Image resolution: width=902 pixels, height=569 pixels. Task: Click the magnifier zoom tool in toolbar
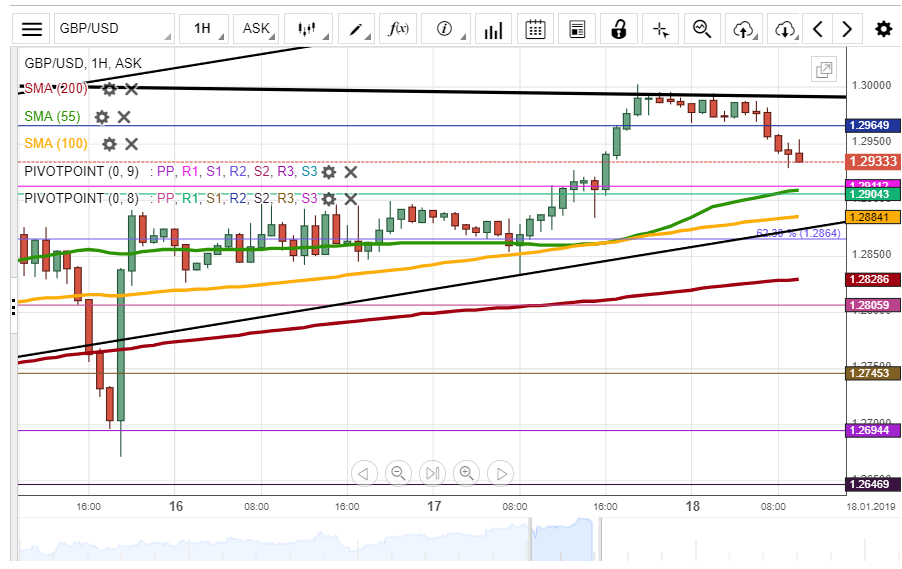pyautogui.click(x=703, y=29)
